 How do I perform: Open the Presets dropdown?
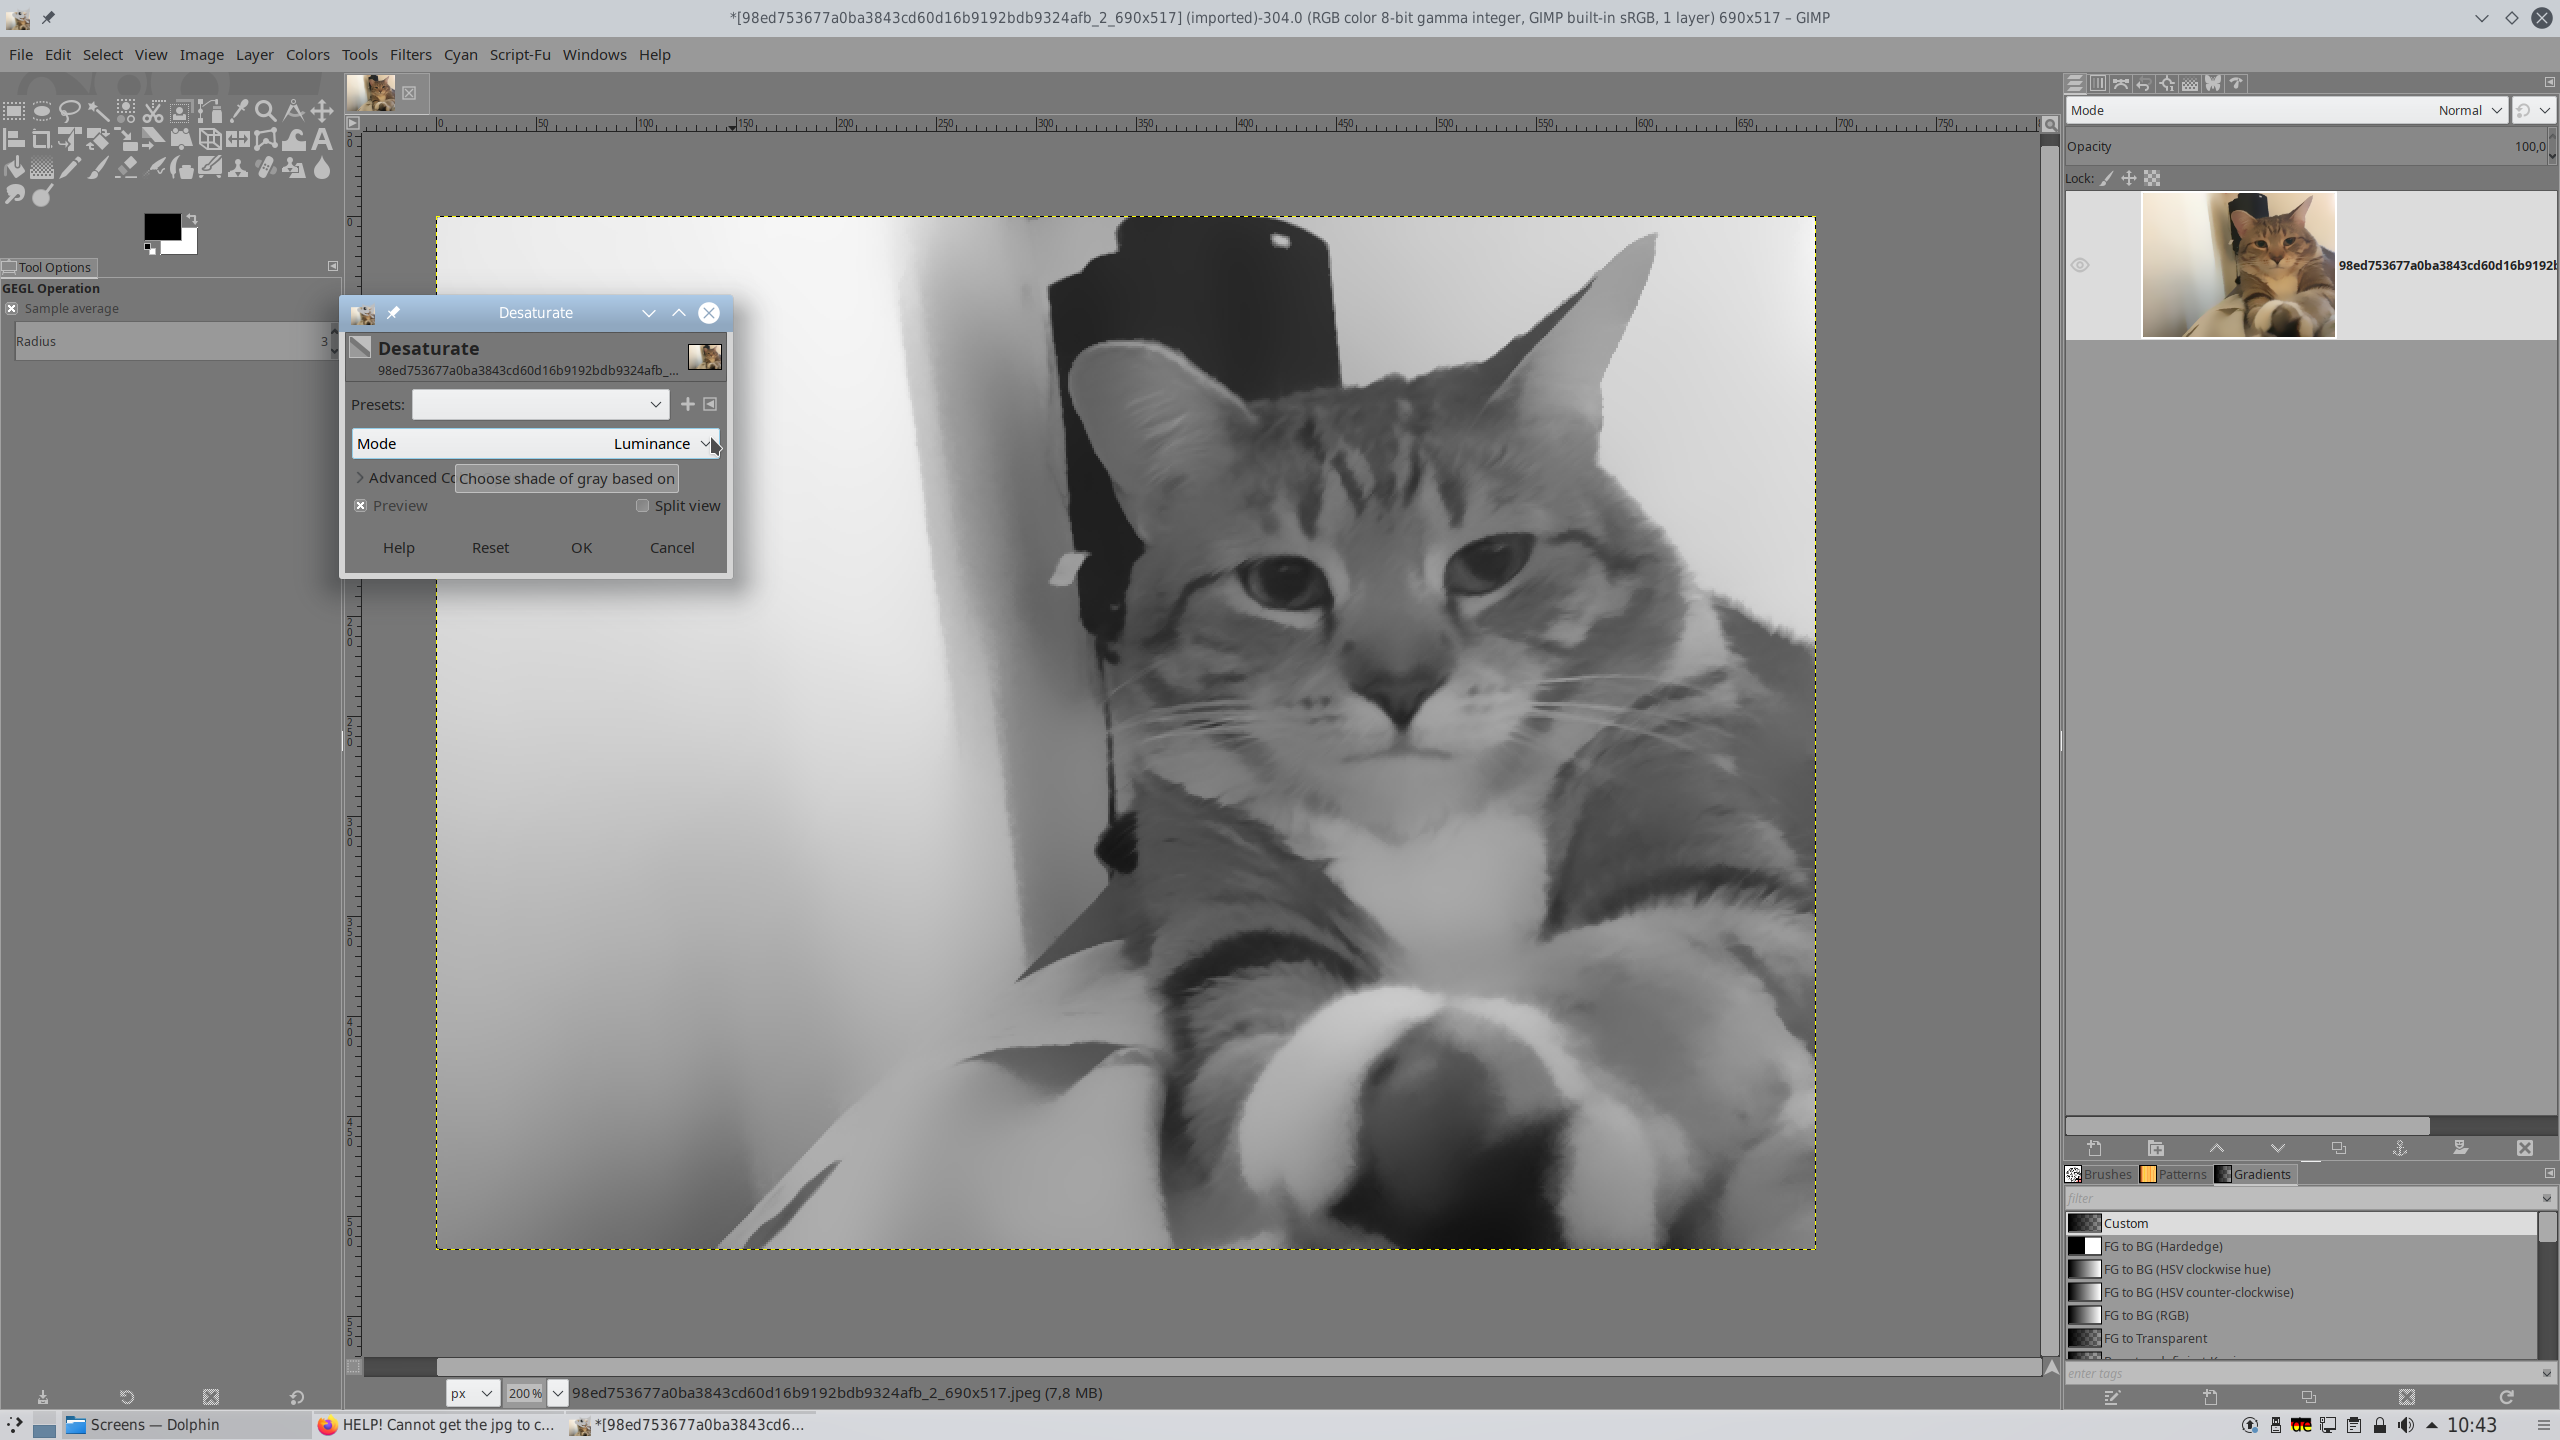540,405
